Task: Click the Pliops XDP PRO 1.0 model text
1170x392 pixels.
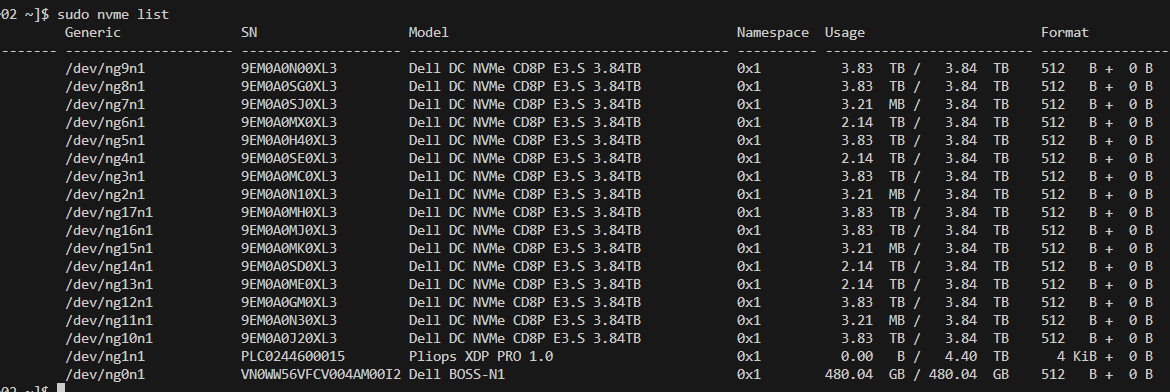Action: coord(481,356)
